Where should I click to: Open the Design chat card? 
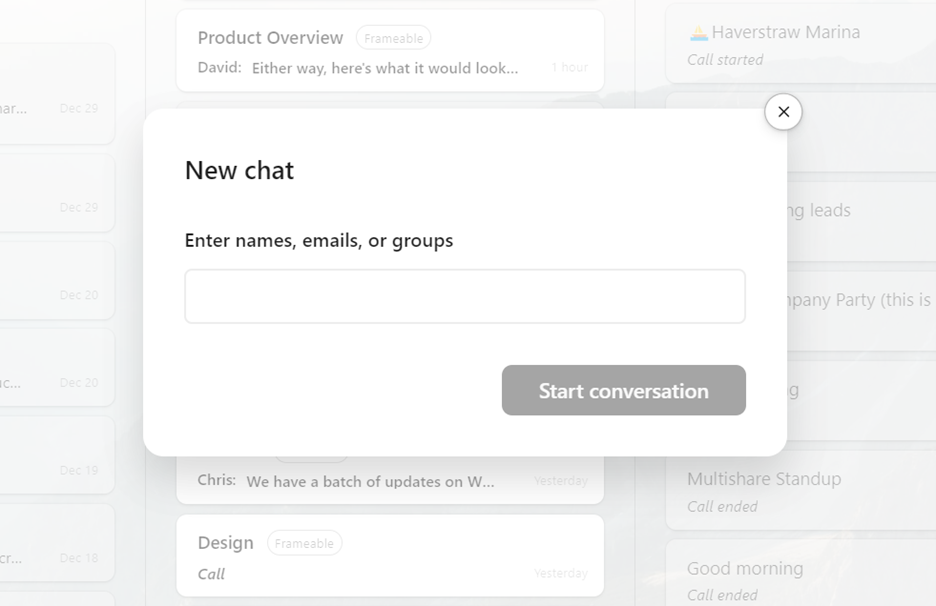[390, 556]
